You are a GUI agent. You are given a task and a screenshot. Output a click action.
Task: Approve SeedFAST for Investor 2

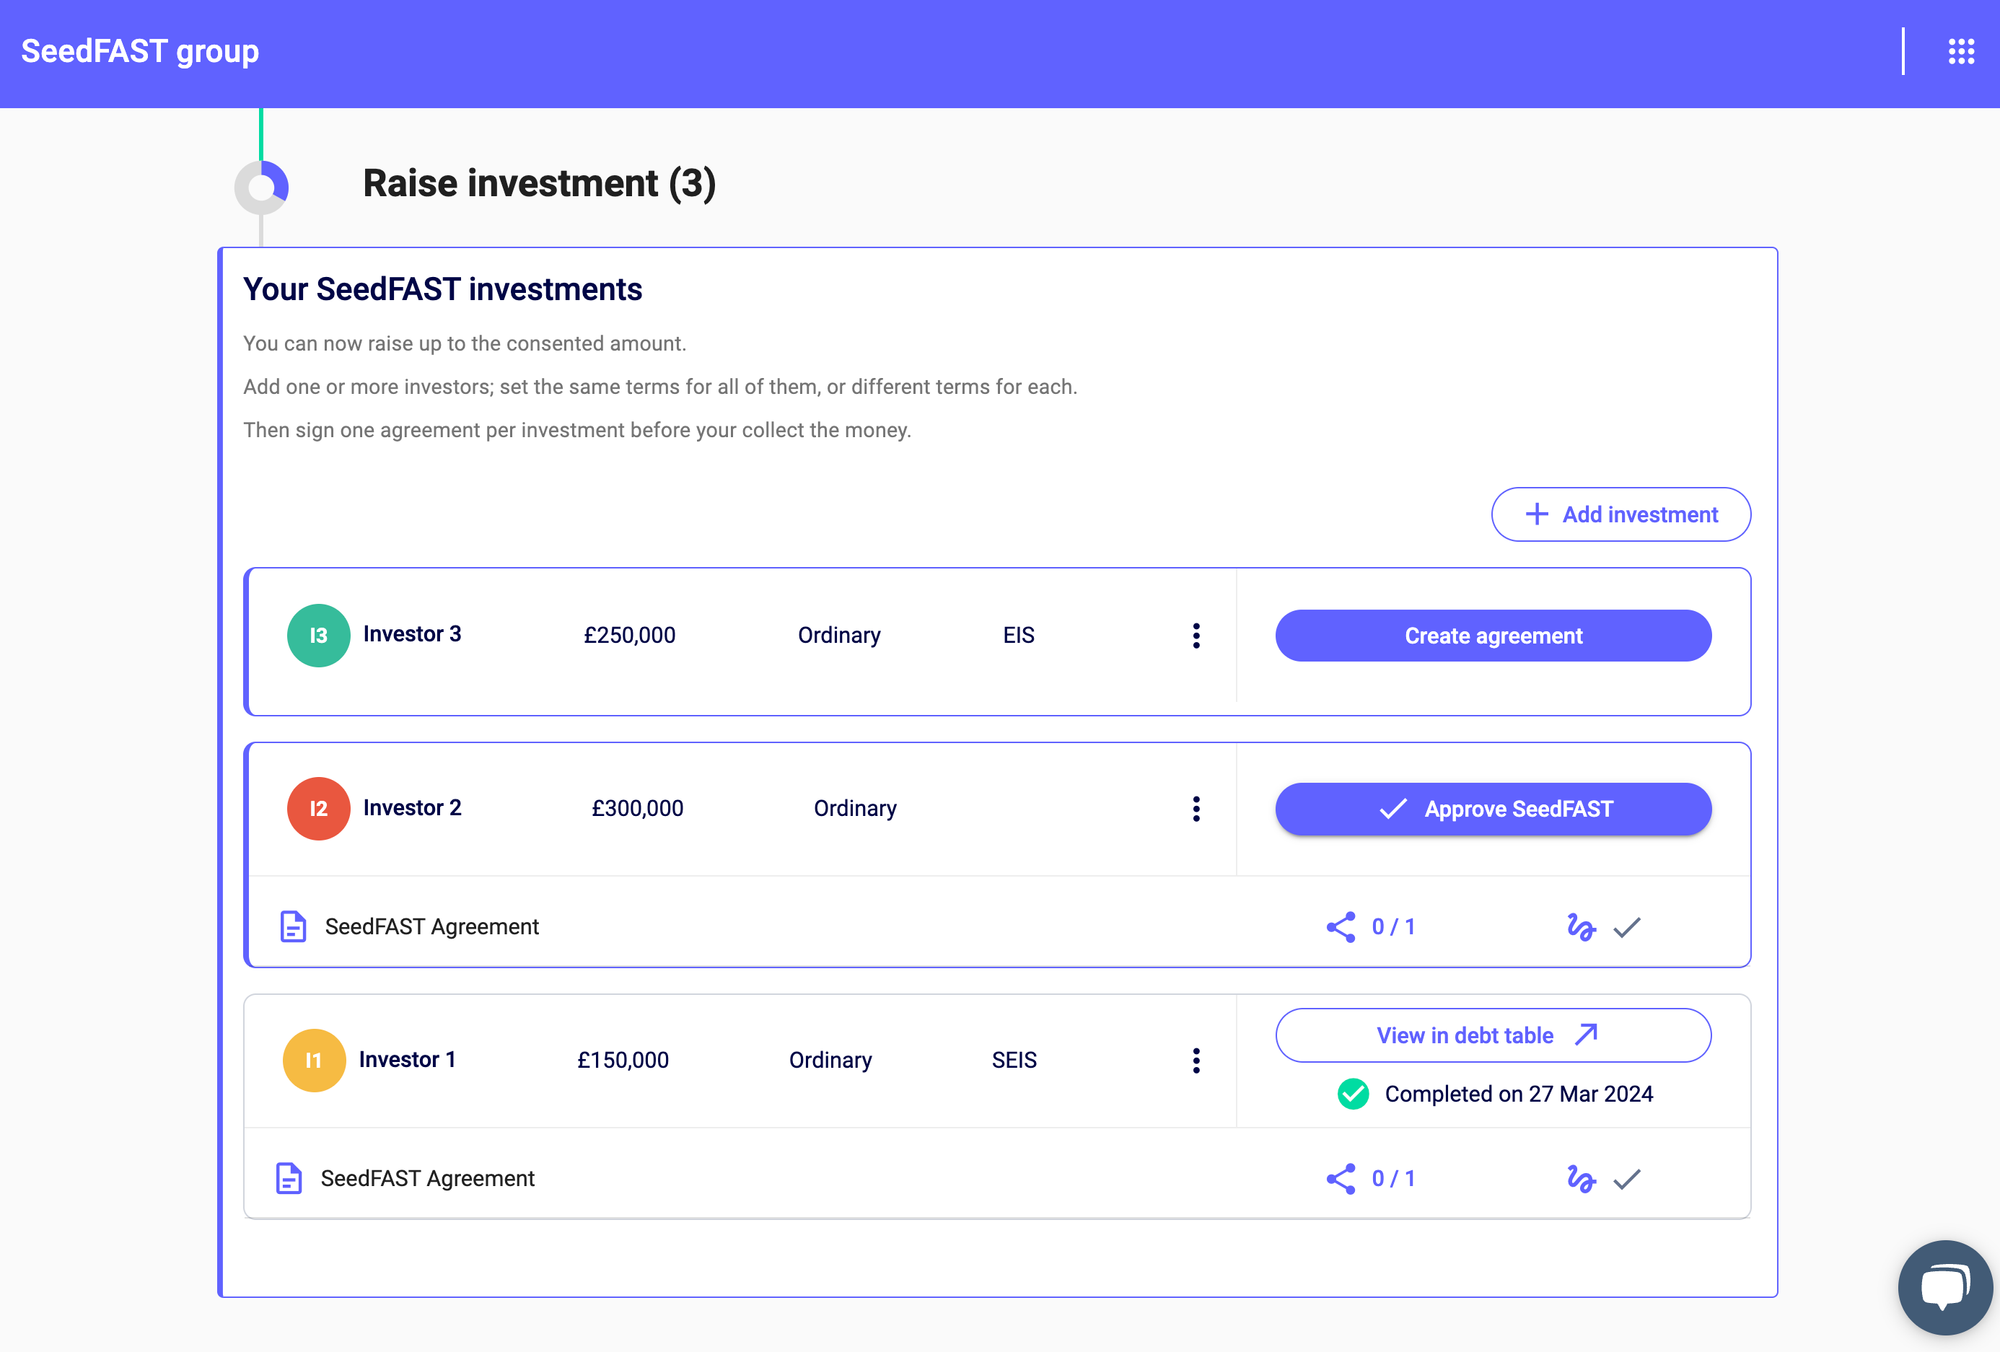pos(1493,809)
